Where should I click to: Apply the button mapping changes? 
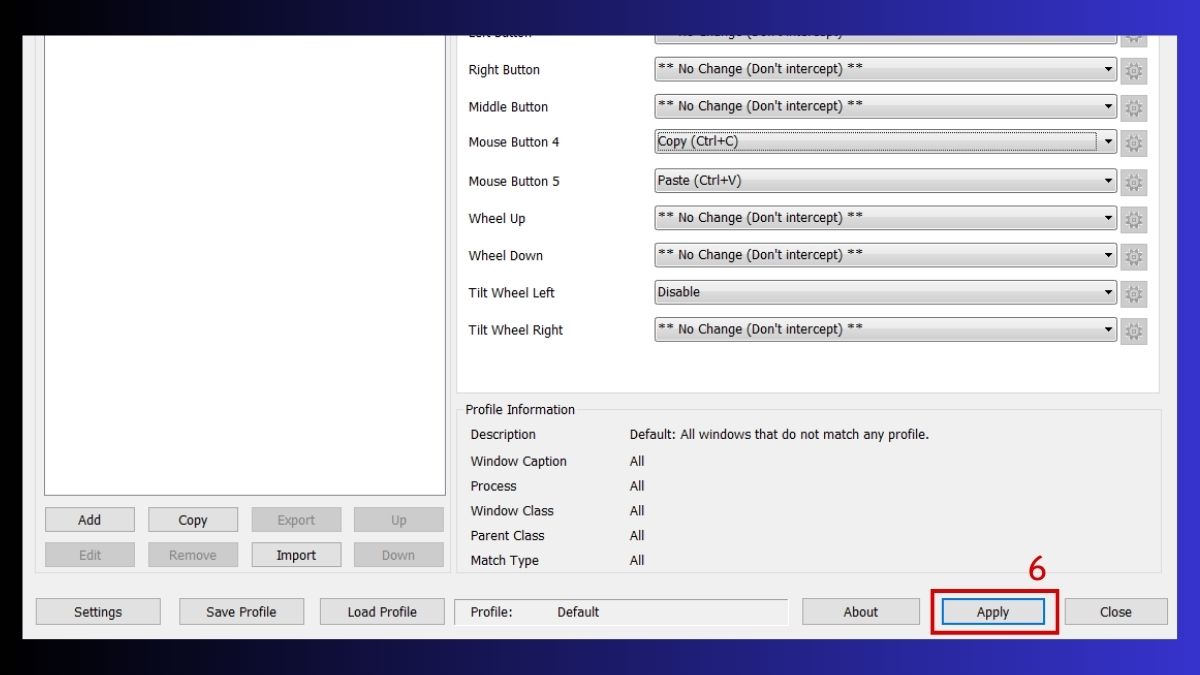[993, 612]
